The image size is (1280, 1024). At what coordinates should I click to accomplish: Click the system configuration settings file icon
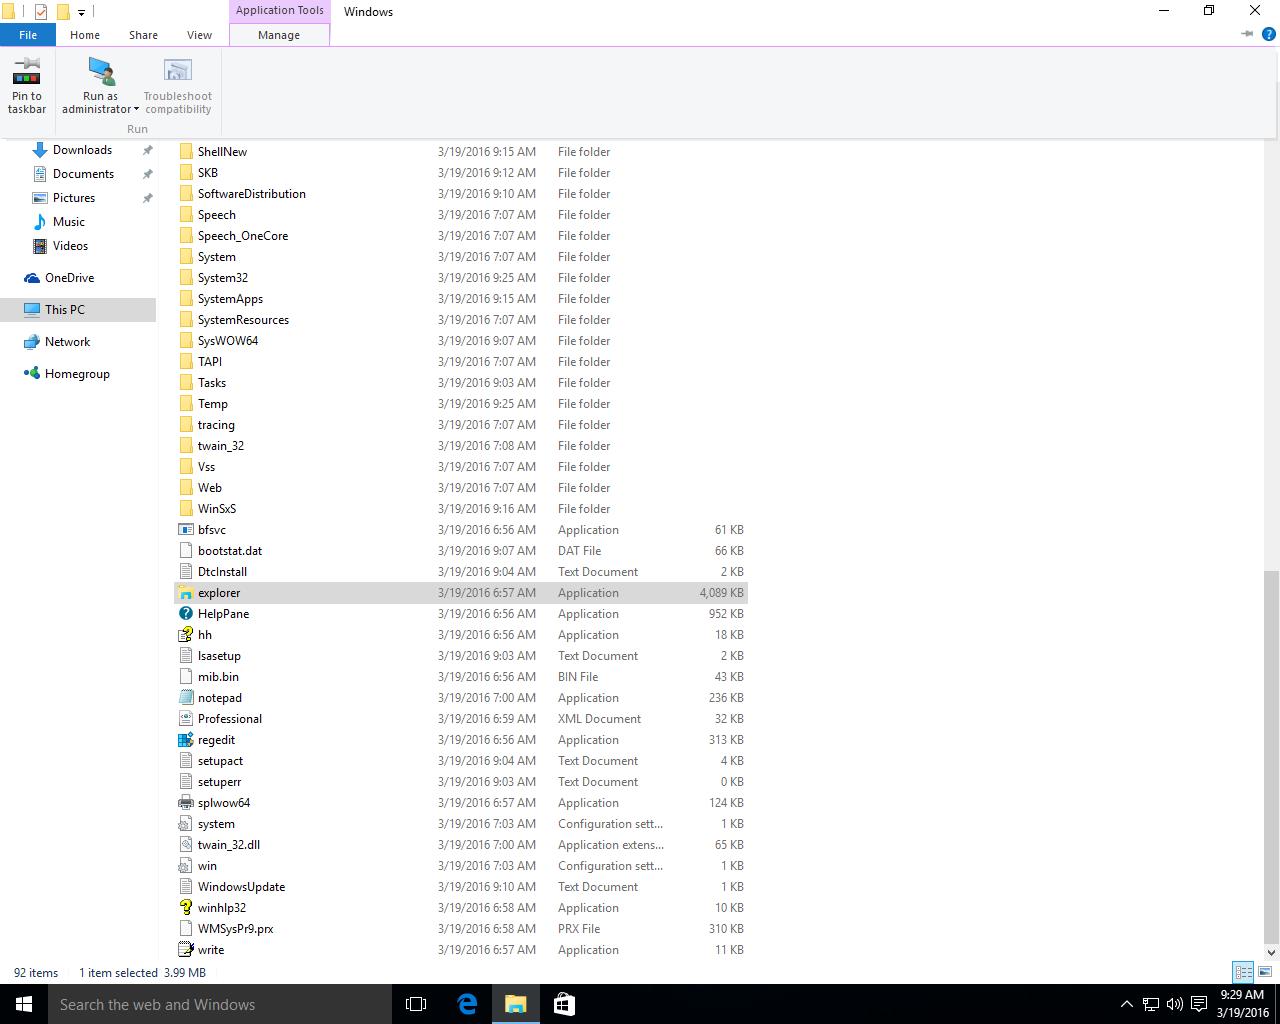tap(185, 824)
